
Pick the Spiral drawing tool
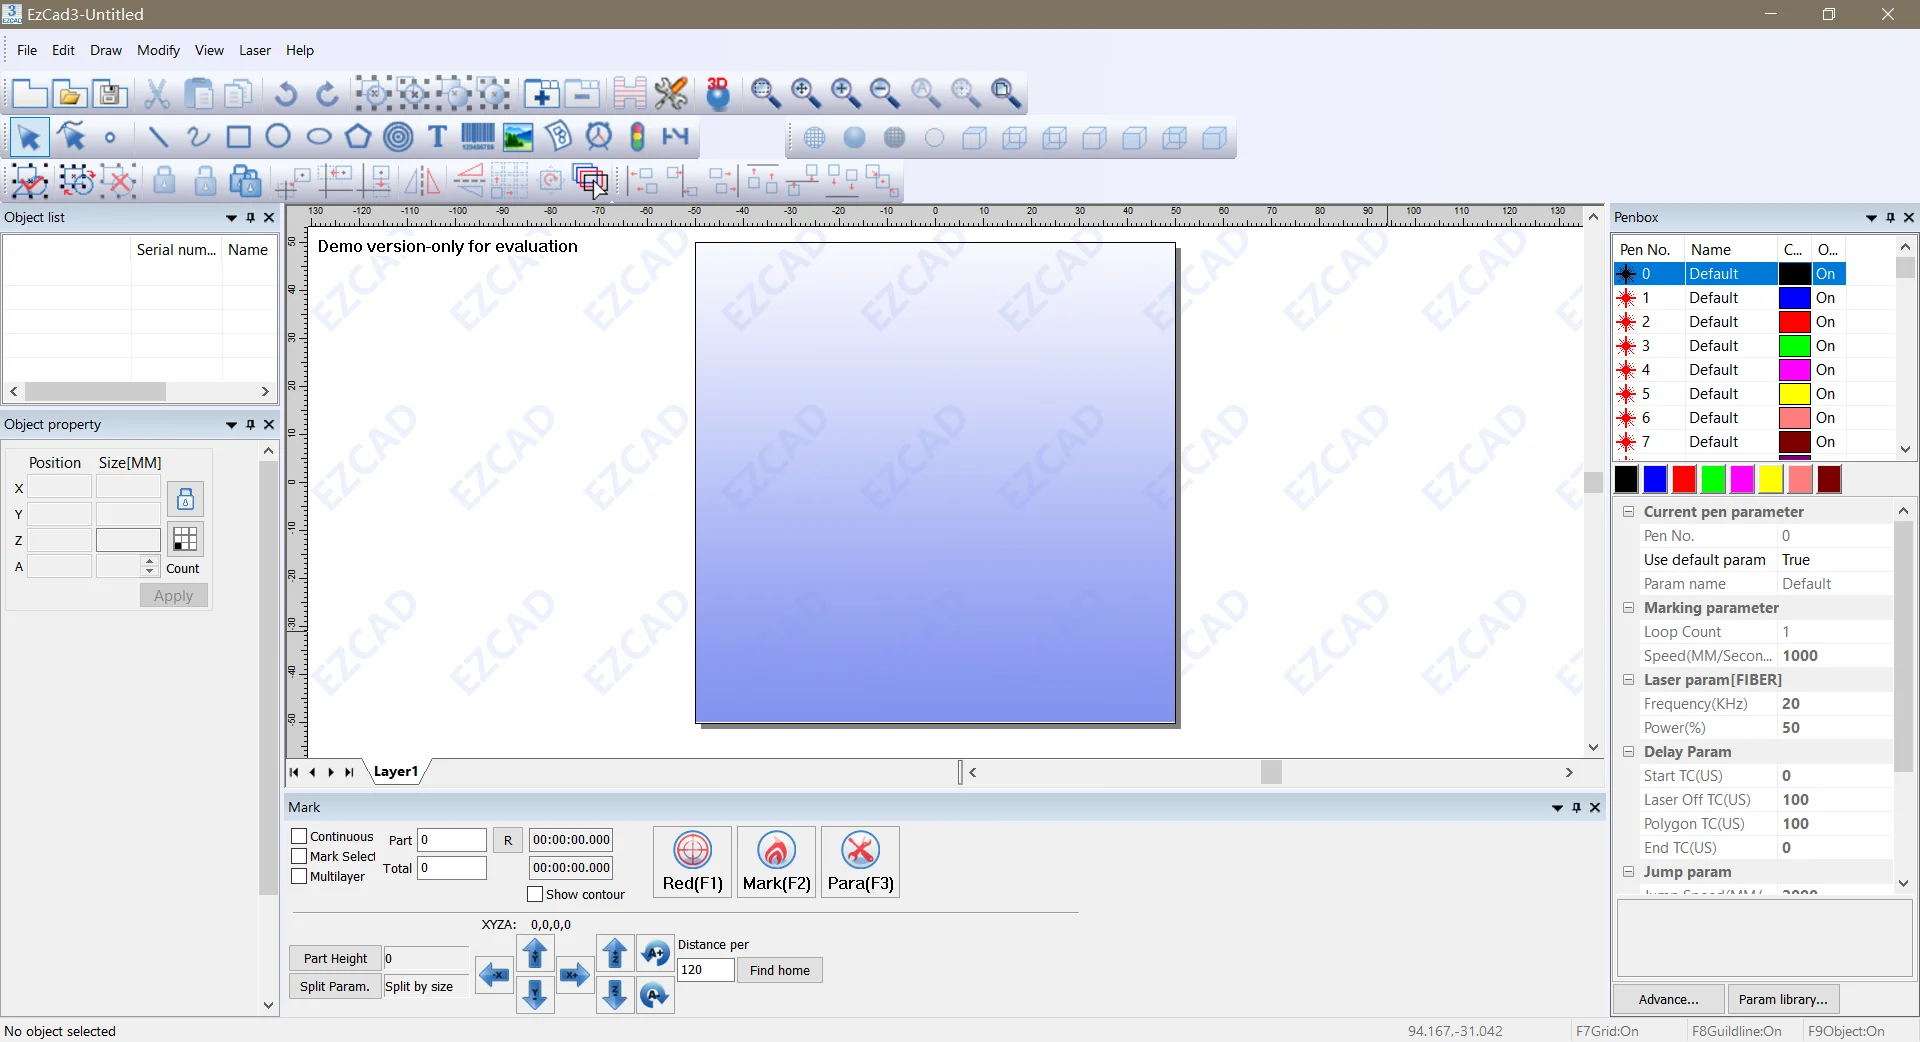point(398,137)
